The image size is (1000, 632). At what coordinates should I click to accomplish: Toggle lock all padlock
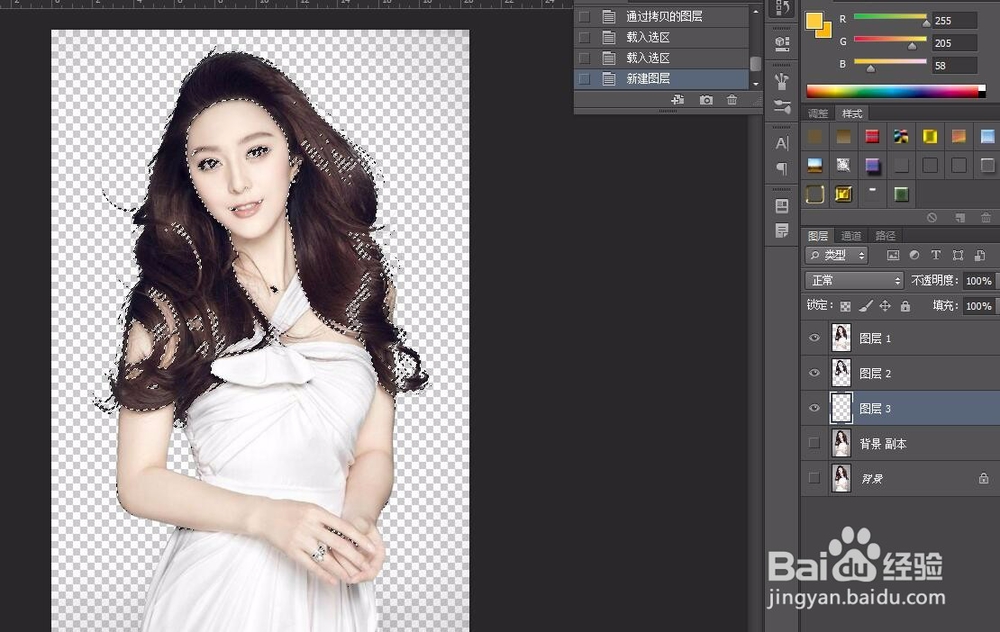coord(905,306)
